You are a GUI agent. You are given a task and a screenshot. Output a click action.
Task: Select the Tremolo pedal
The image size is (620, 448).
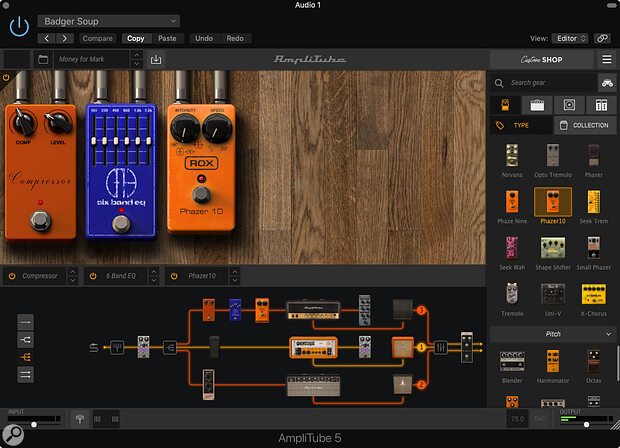tap(512, 299)
